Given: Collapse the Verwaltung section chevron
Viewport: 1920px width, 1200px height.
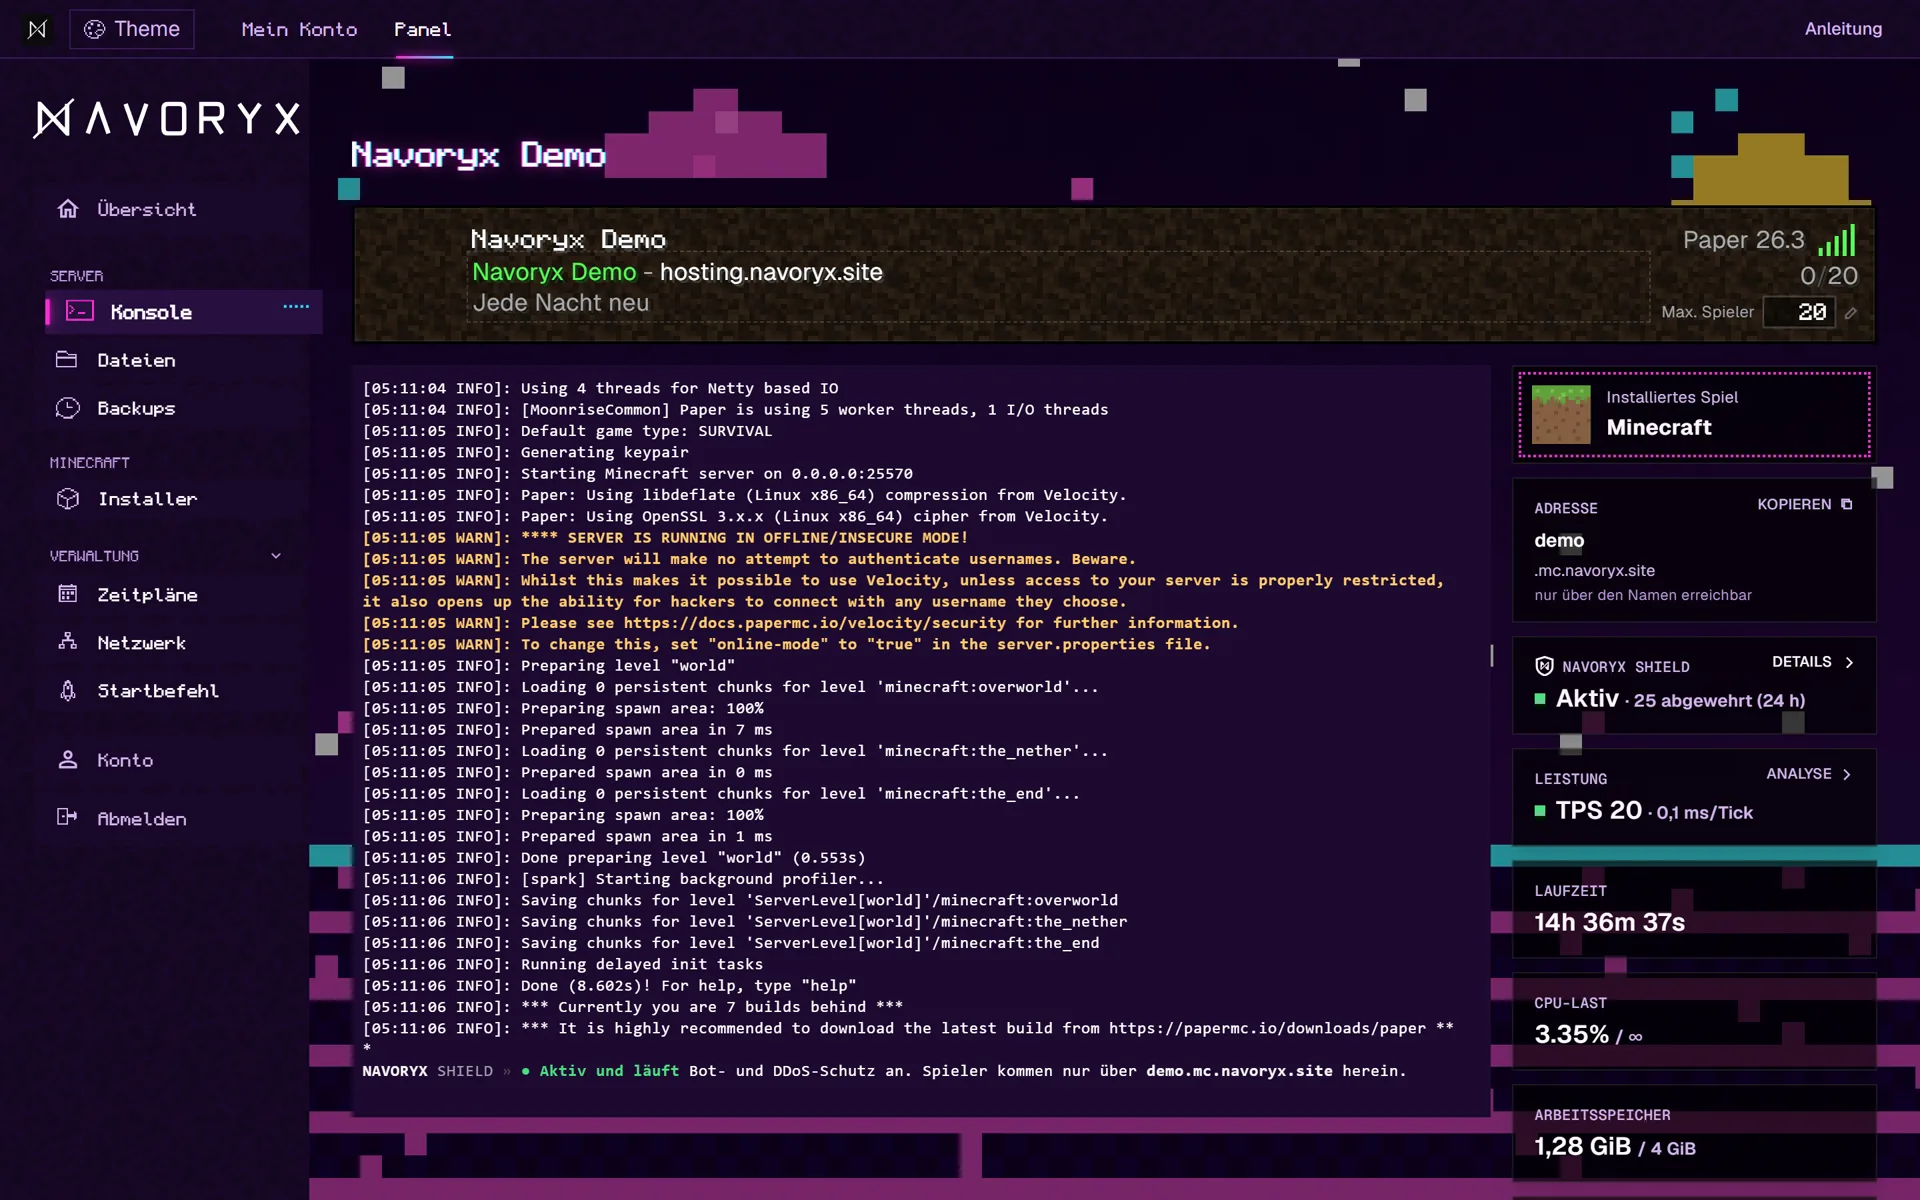Looking at the screenshot, I should (276, 556).
